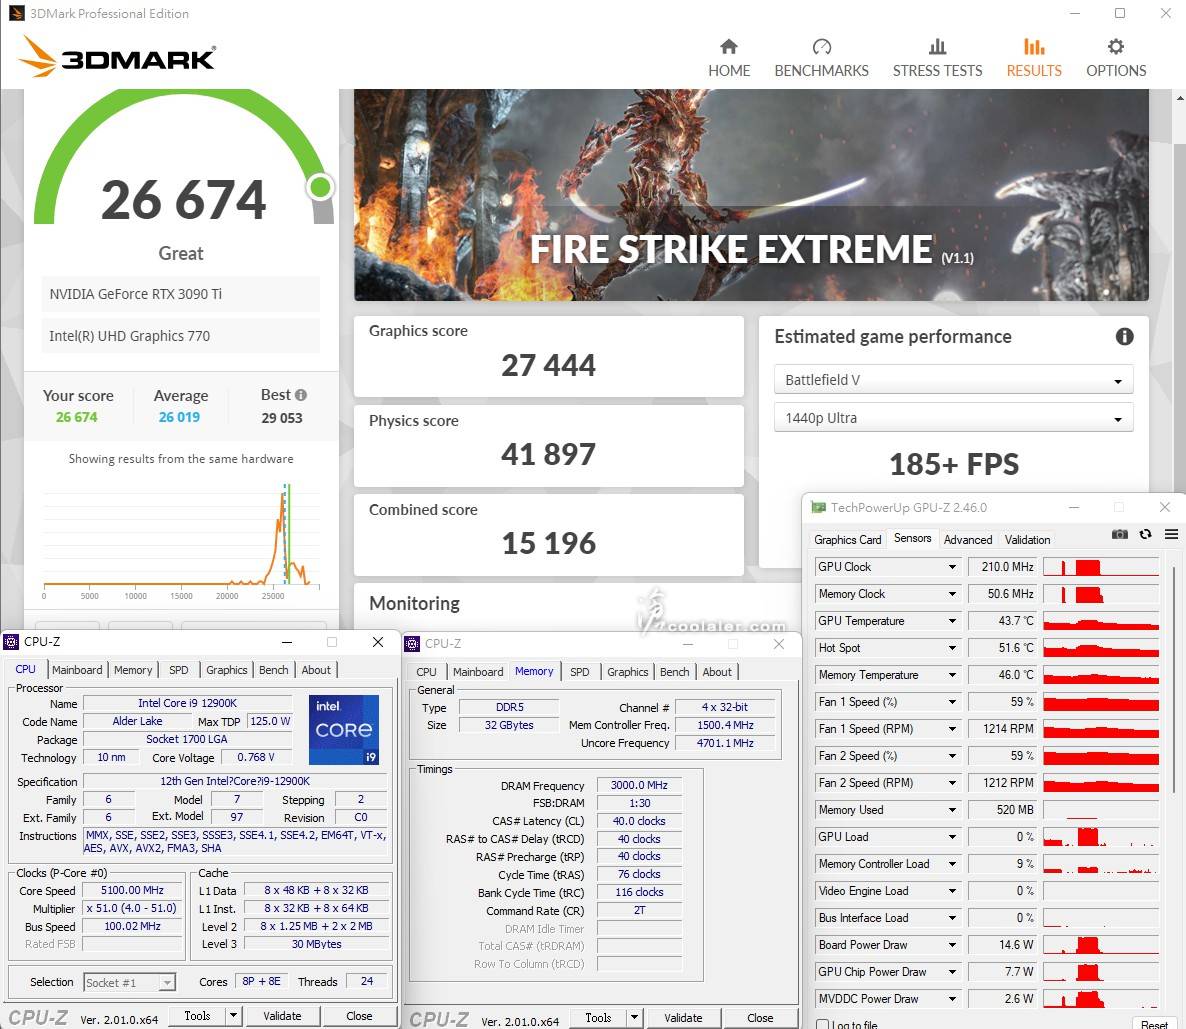Viewport: 1186px width, 1029px height.
Task: Switch to the GPU-Z Validation tab
Action: point(1027,539)
